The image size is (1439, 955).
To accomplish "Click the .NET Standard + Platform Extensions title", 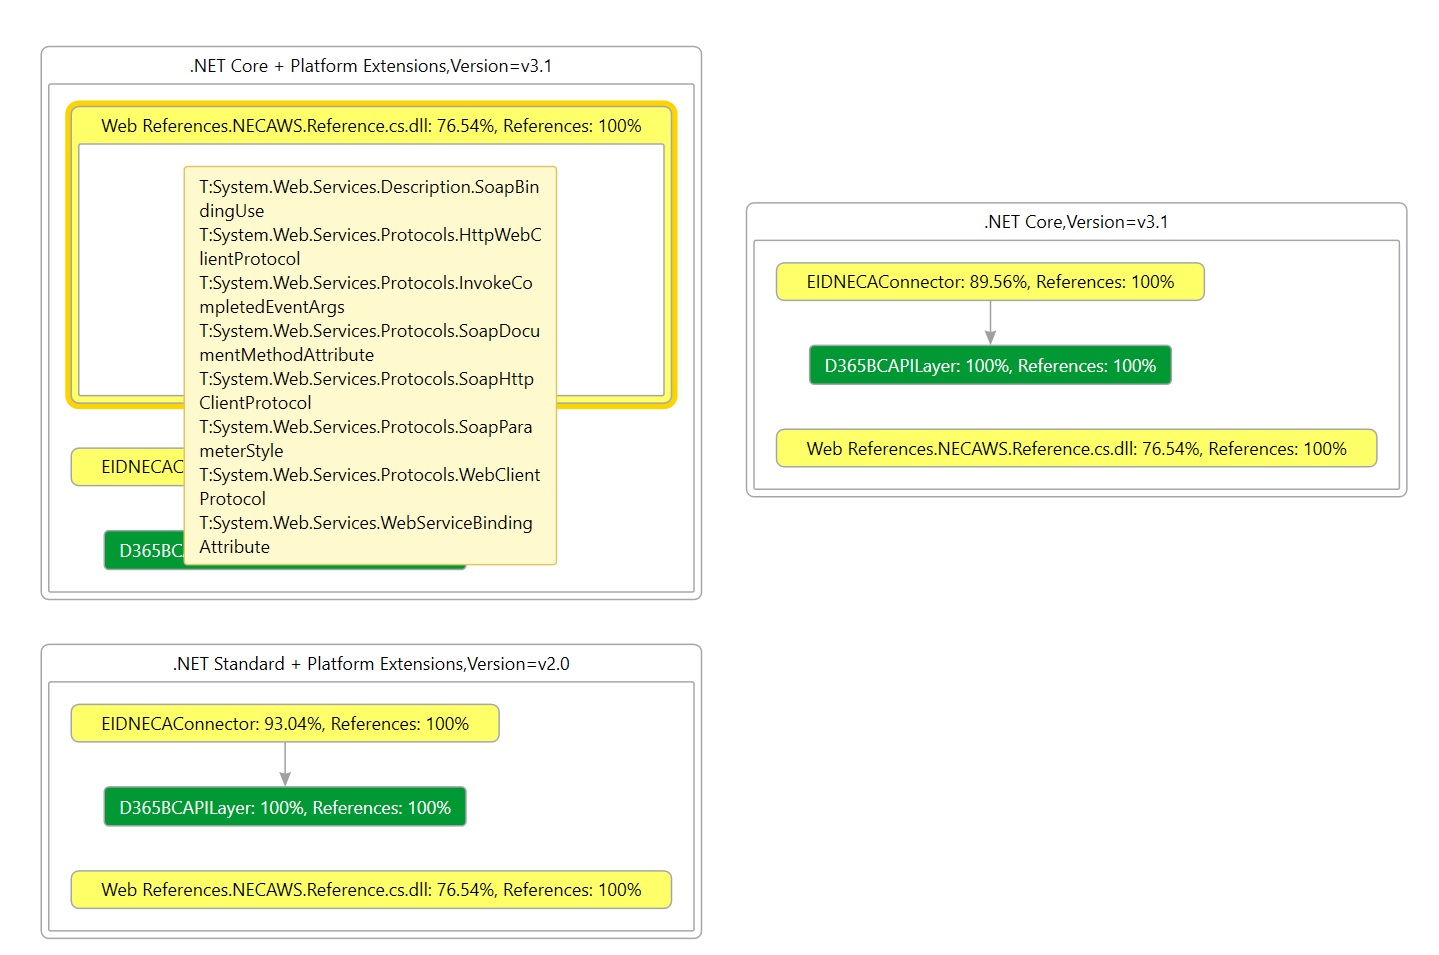I will pyautogui.click(x=371, y=664).
